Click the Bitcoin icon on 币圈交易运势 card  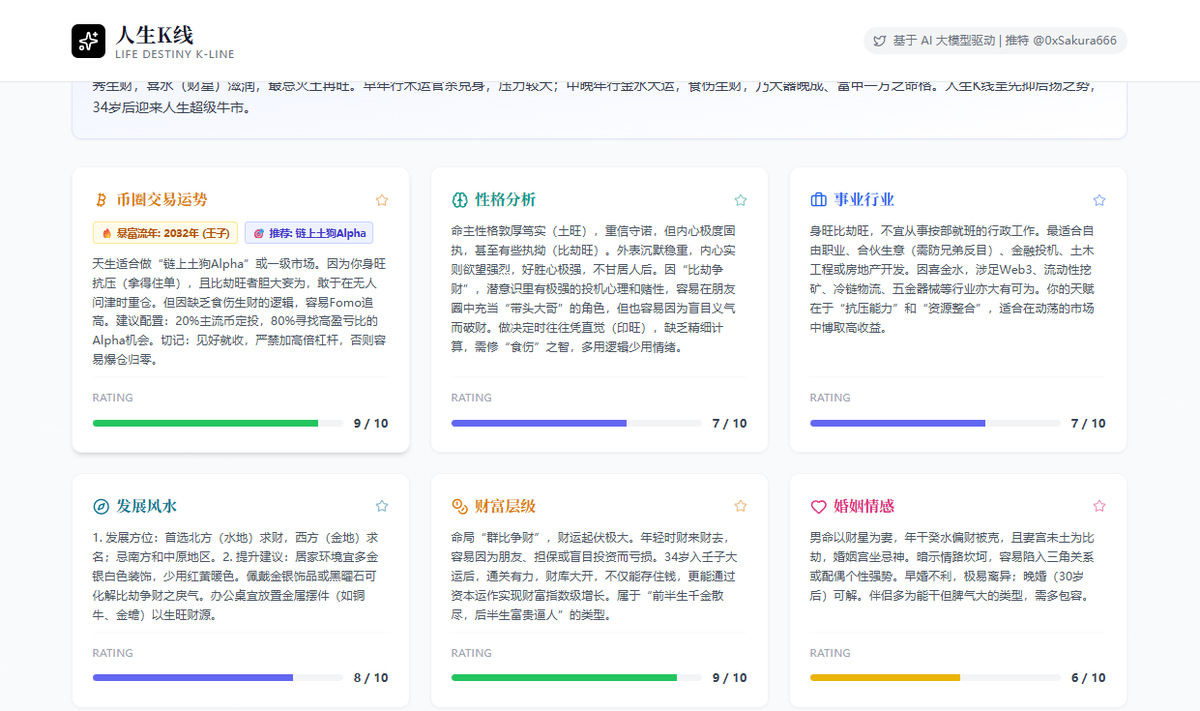[100, 199]
